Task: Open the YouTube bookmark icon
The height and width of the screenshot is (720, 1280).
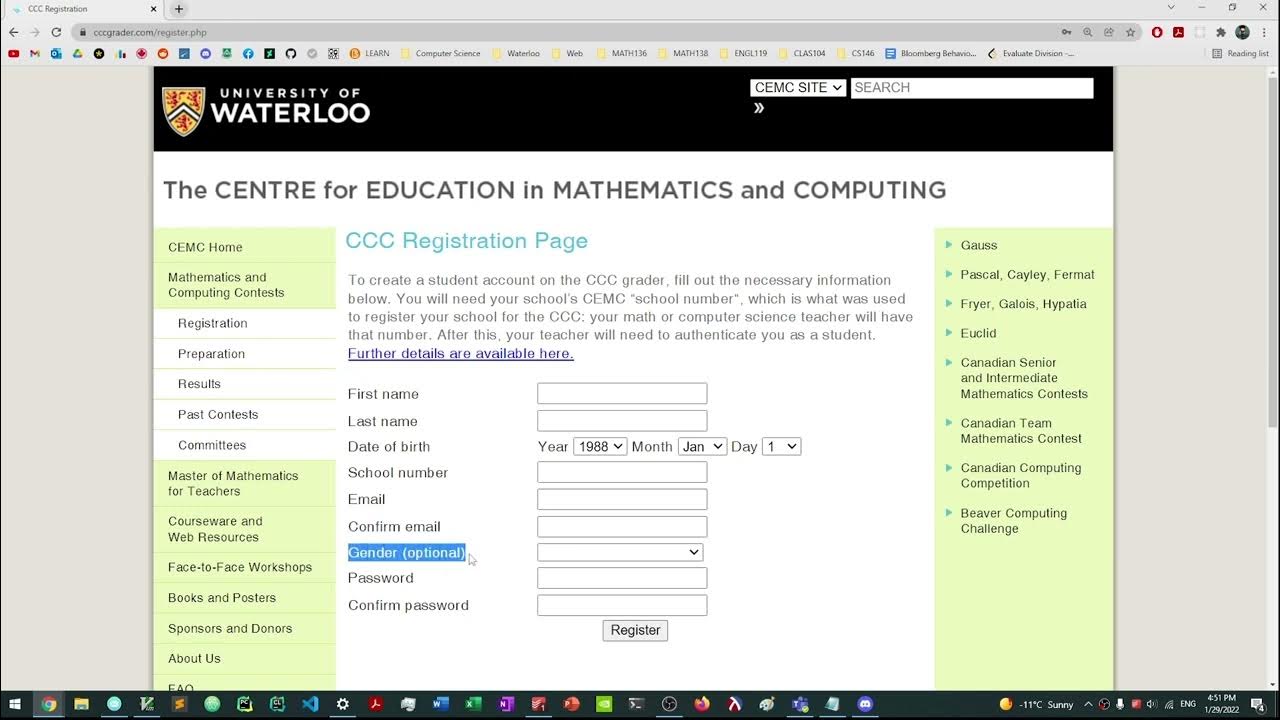Action: click(13, 54)
